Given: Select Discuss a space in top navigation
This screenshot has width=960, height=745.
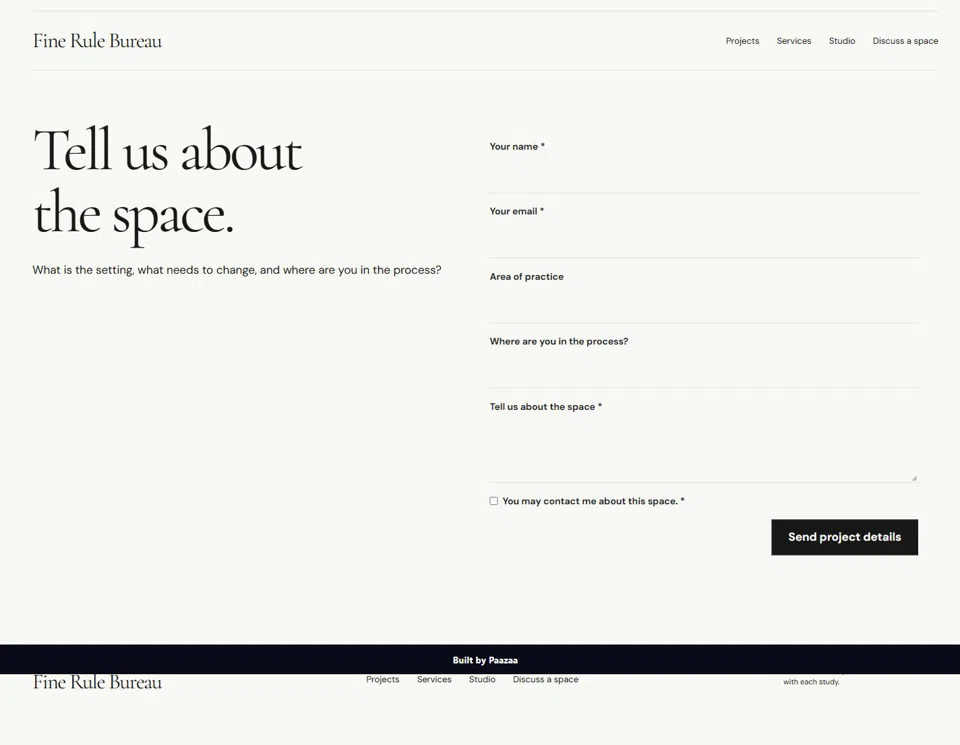Looking at the screenshot, I should click(905, 41).
